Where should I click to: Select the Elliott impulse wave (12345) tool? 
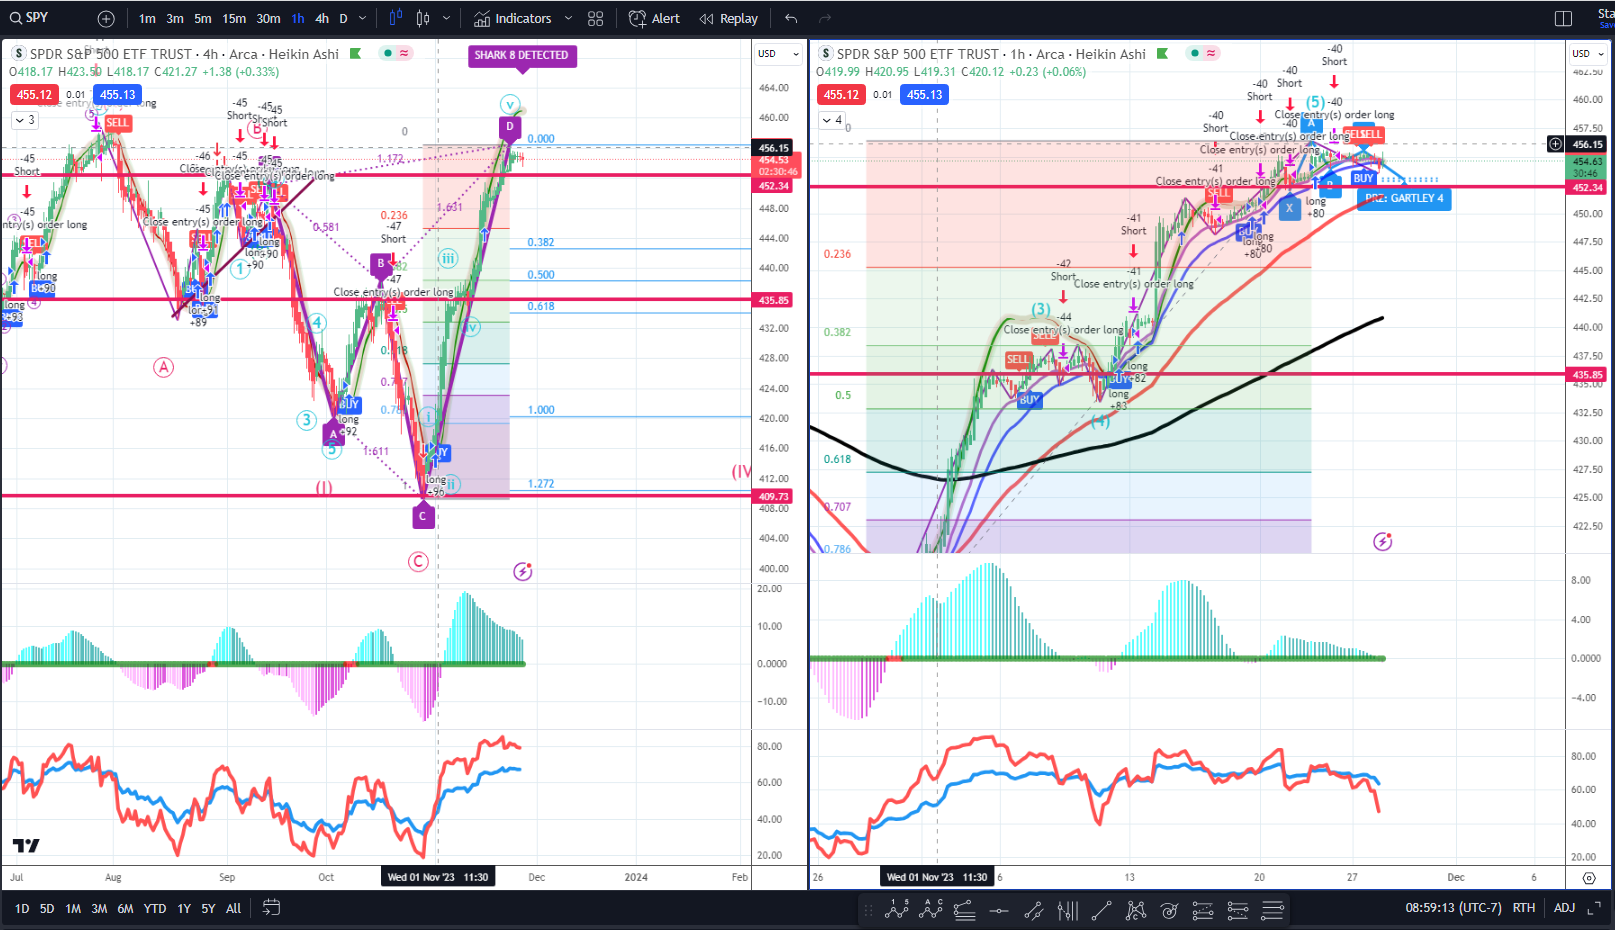[897, 910]
